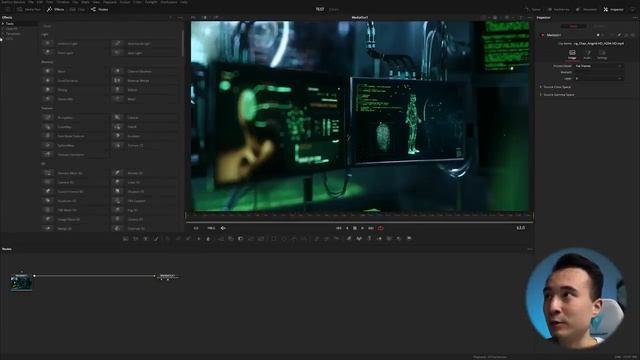Viewport: 640px width, 360px height.
Task: Toggle the Nodes panel button
Action: pos(100,9)
